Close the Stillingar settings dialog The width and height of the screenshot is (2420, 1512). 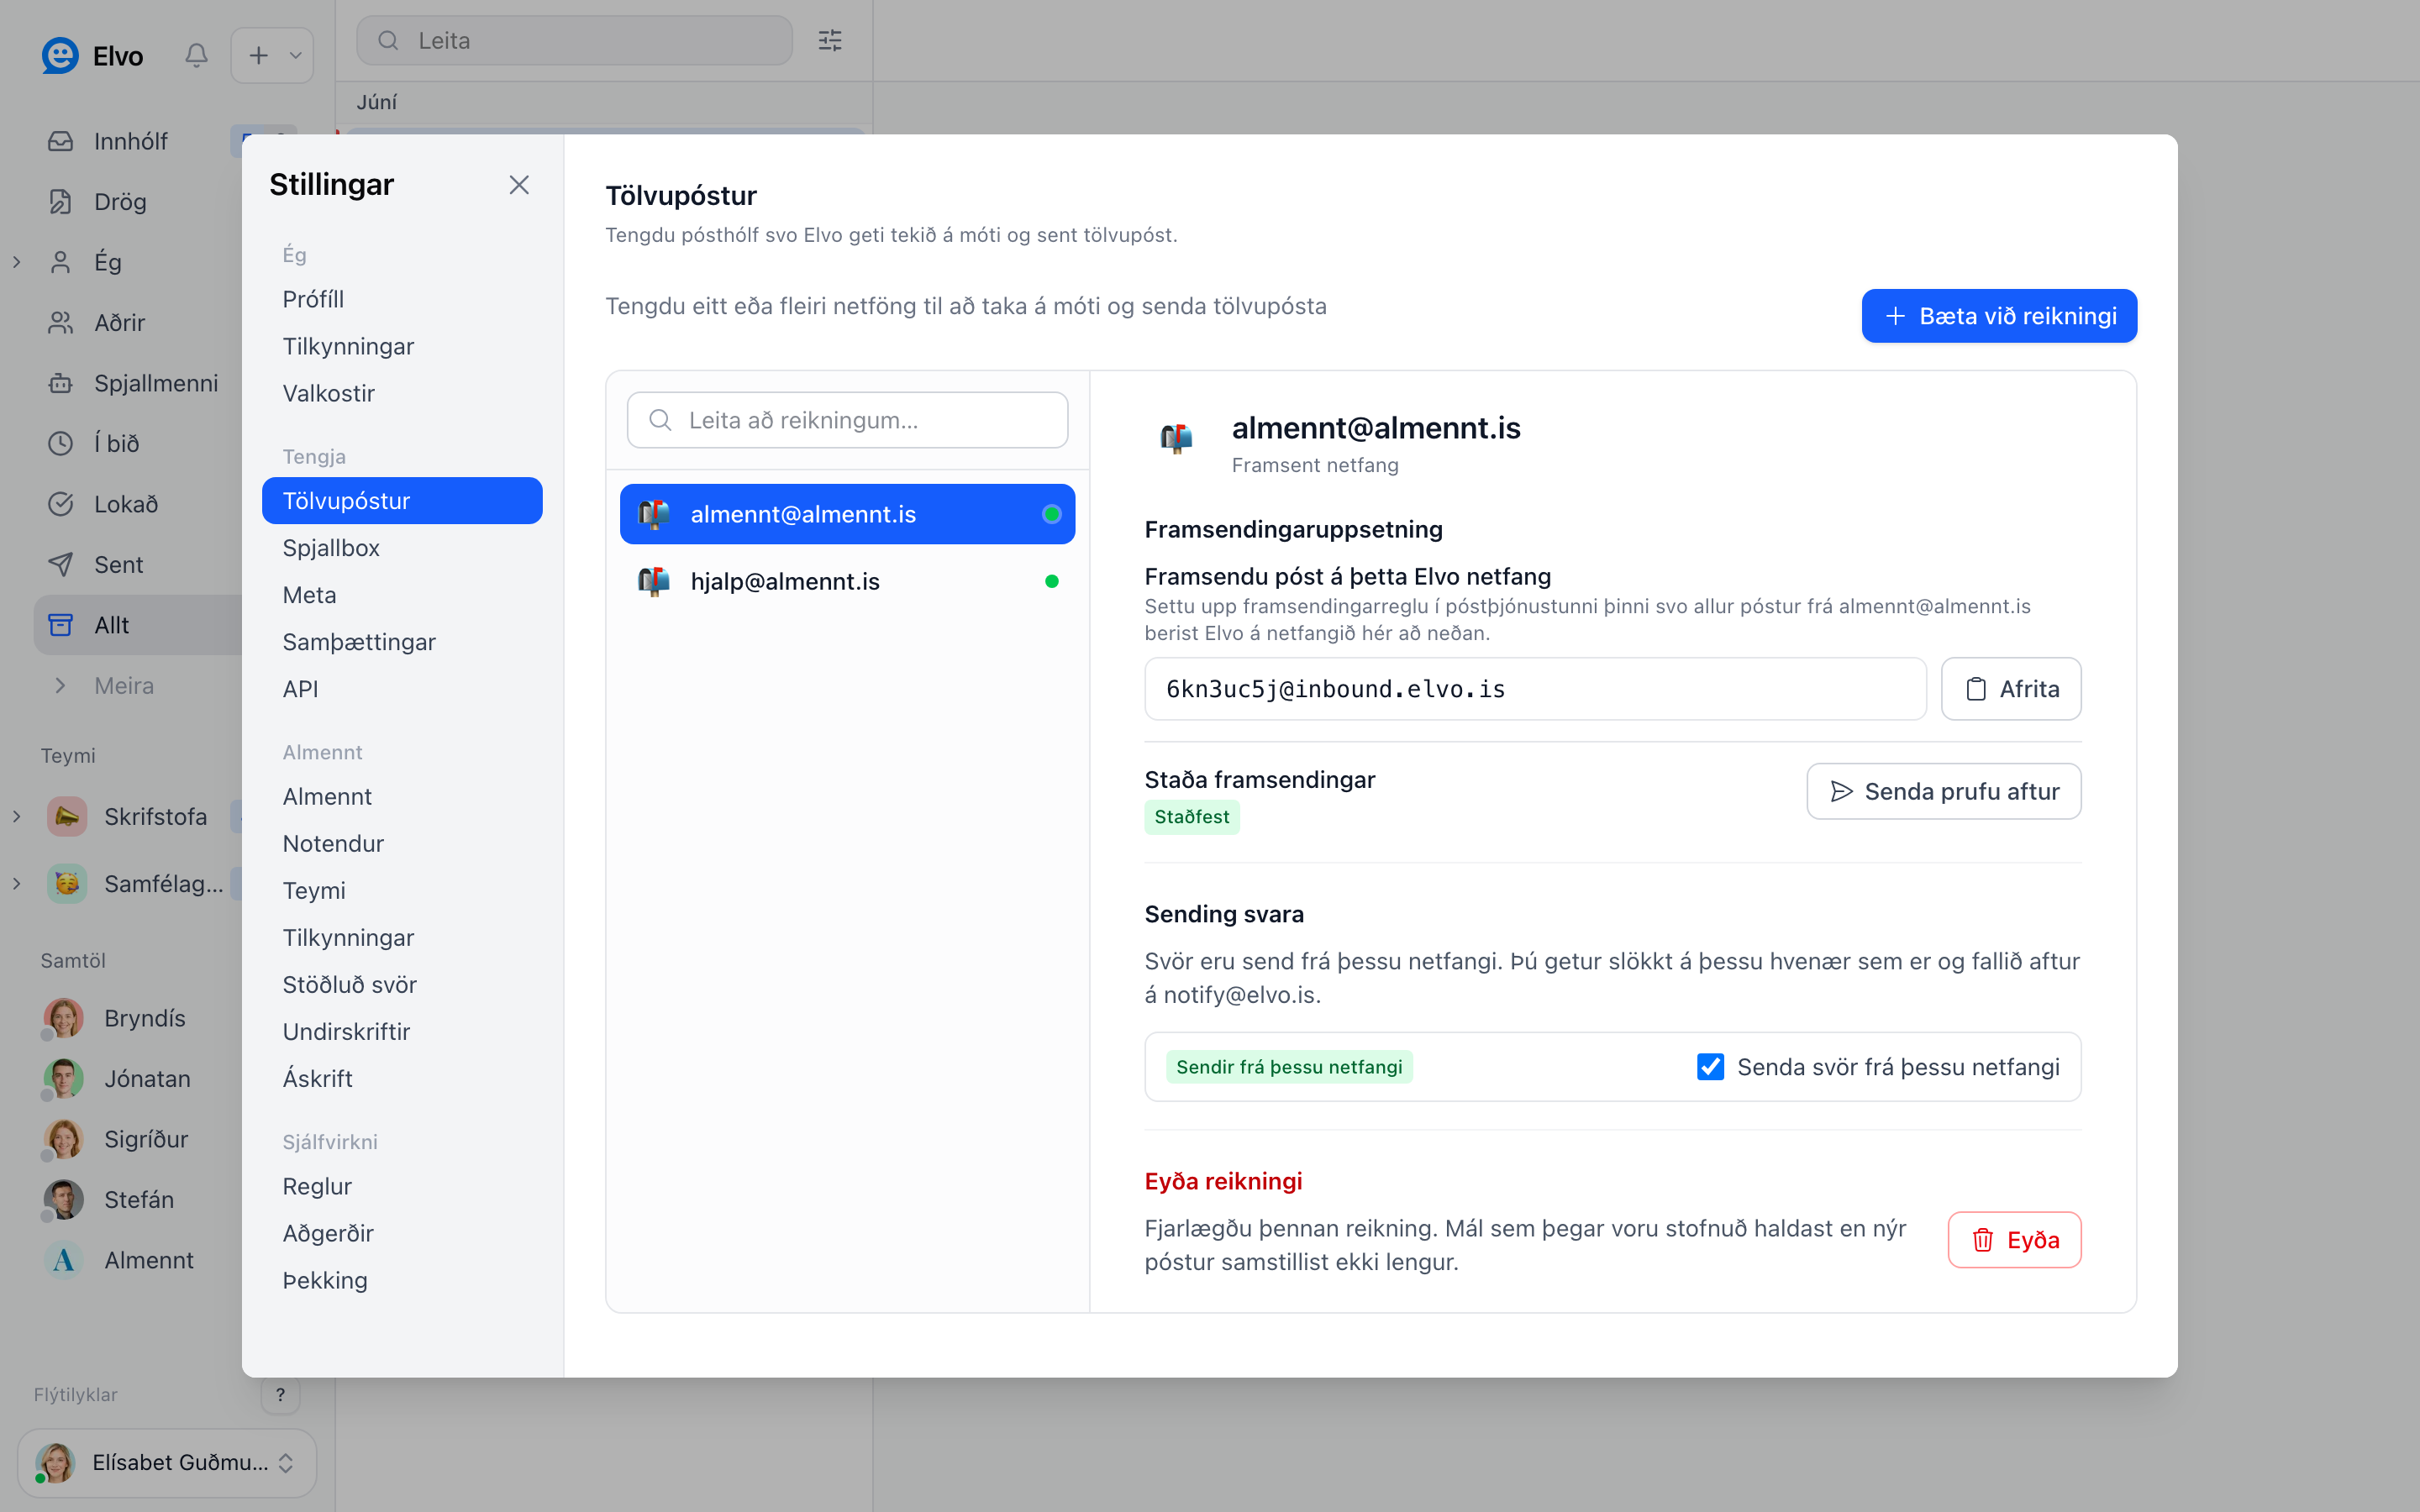[519, 185]
